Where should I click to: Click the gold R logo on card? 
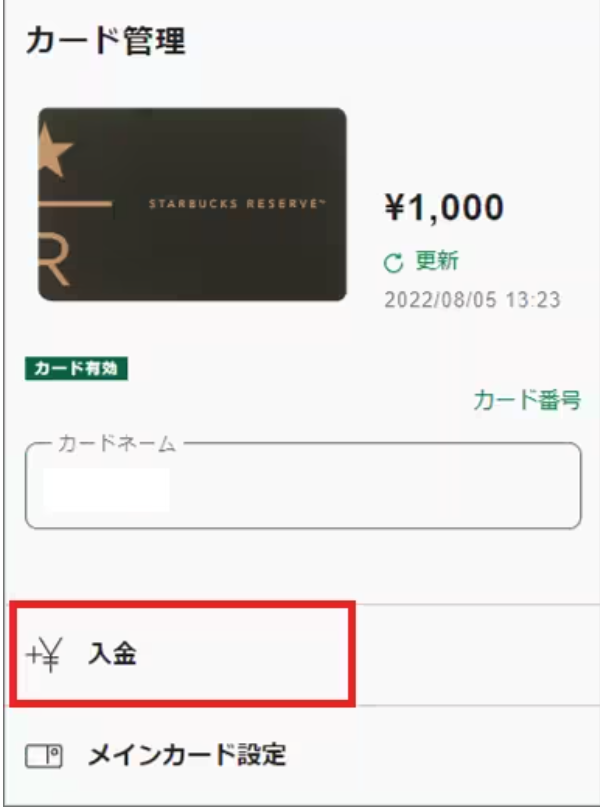click(x=54, y=258)
